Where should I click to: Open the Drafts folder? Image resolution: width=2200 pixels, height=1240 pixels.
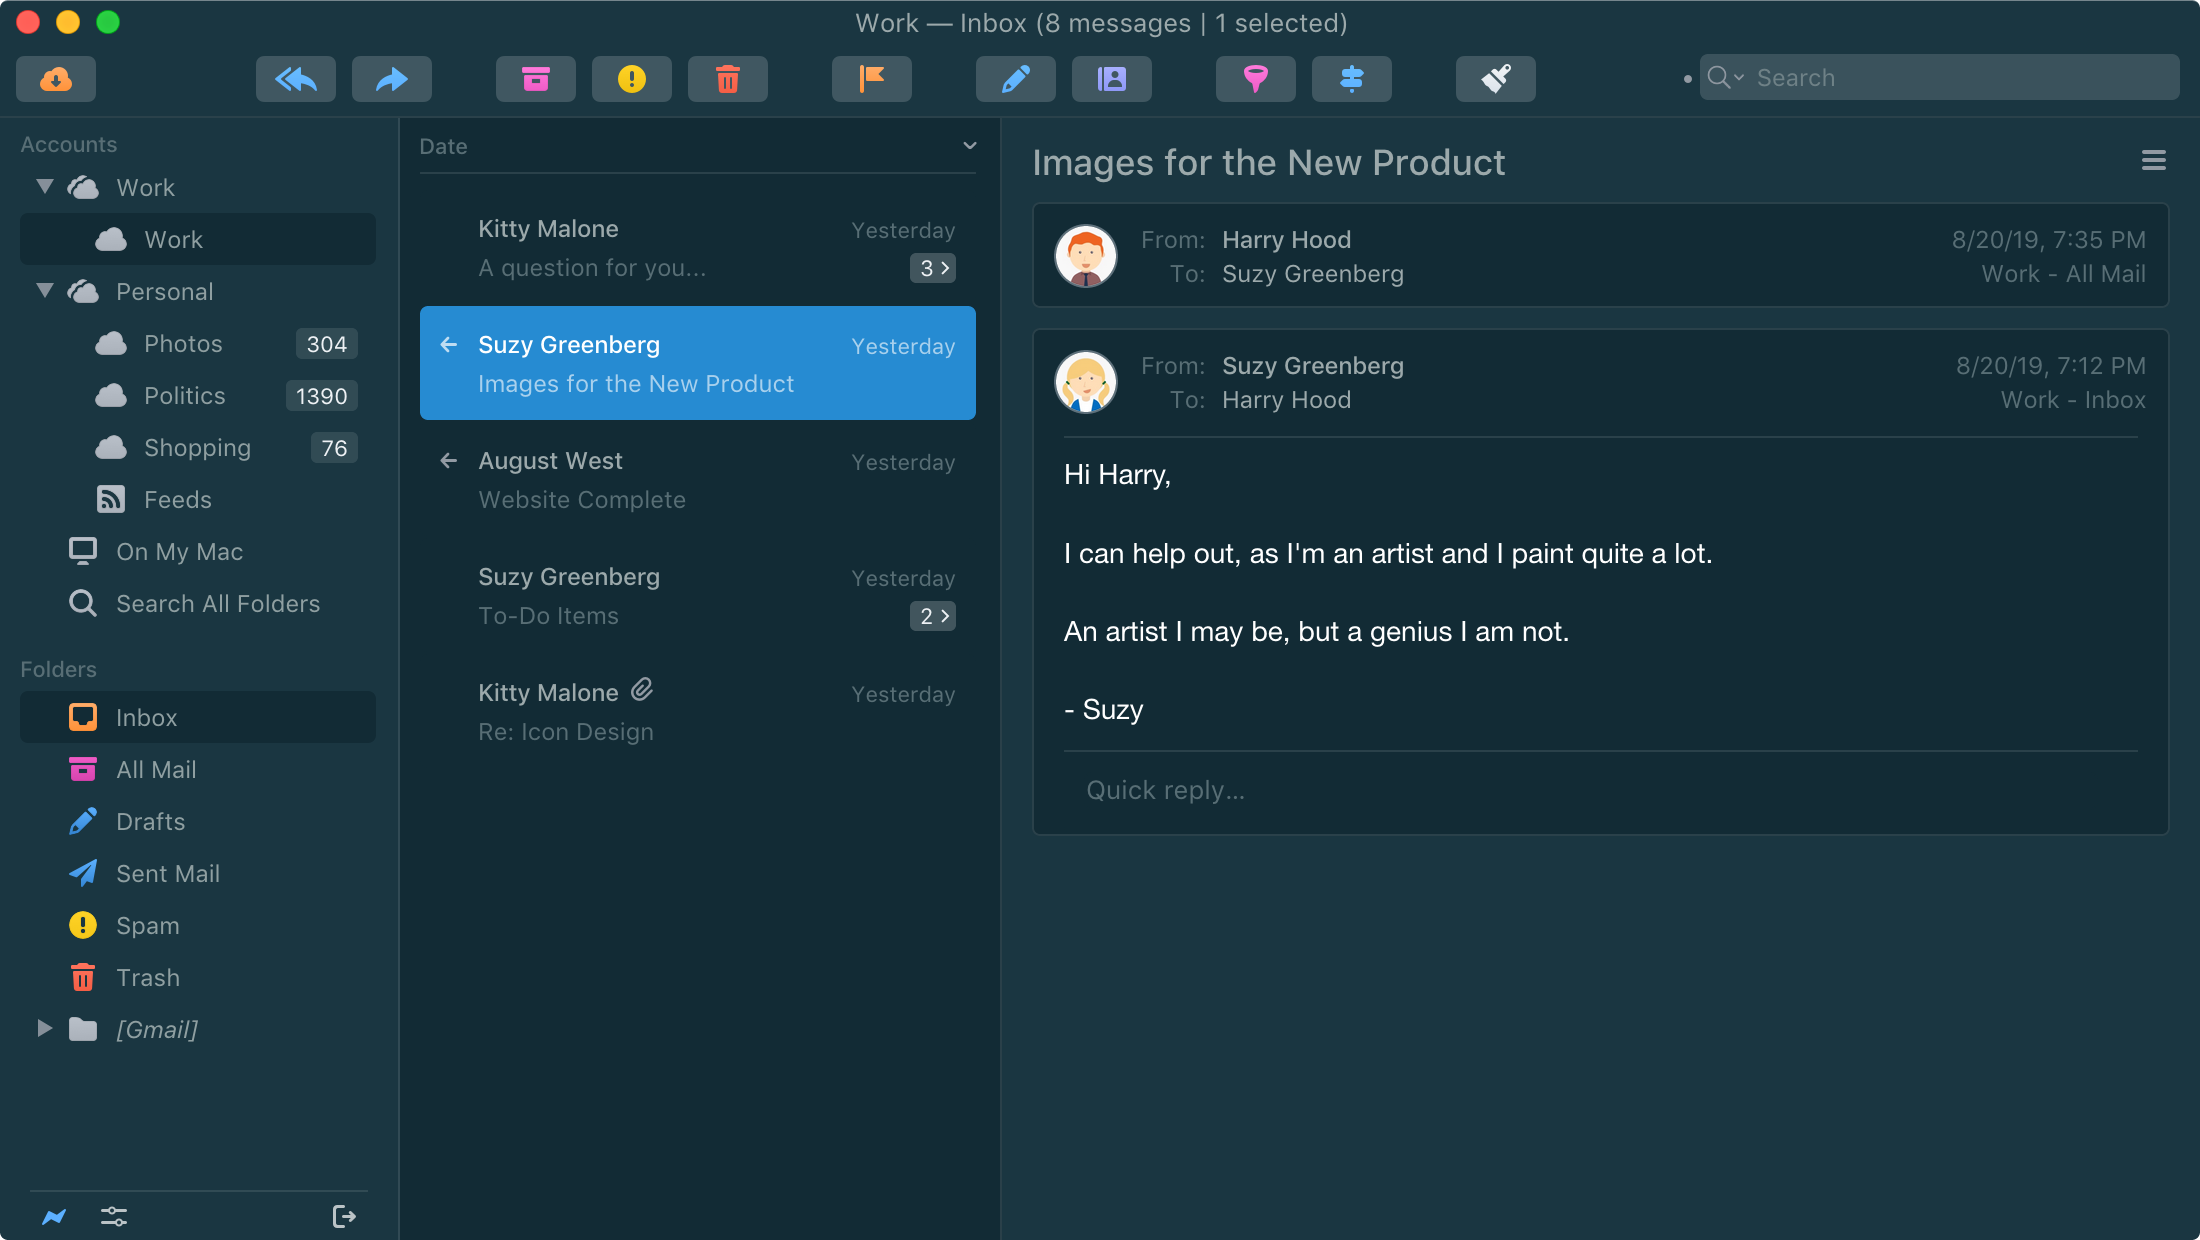(x=150, y=822)
